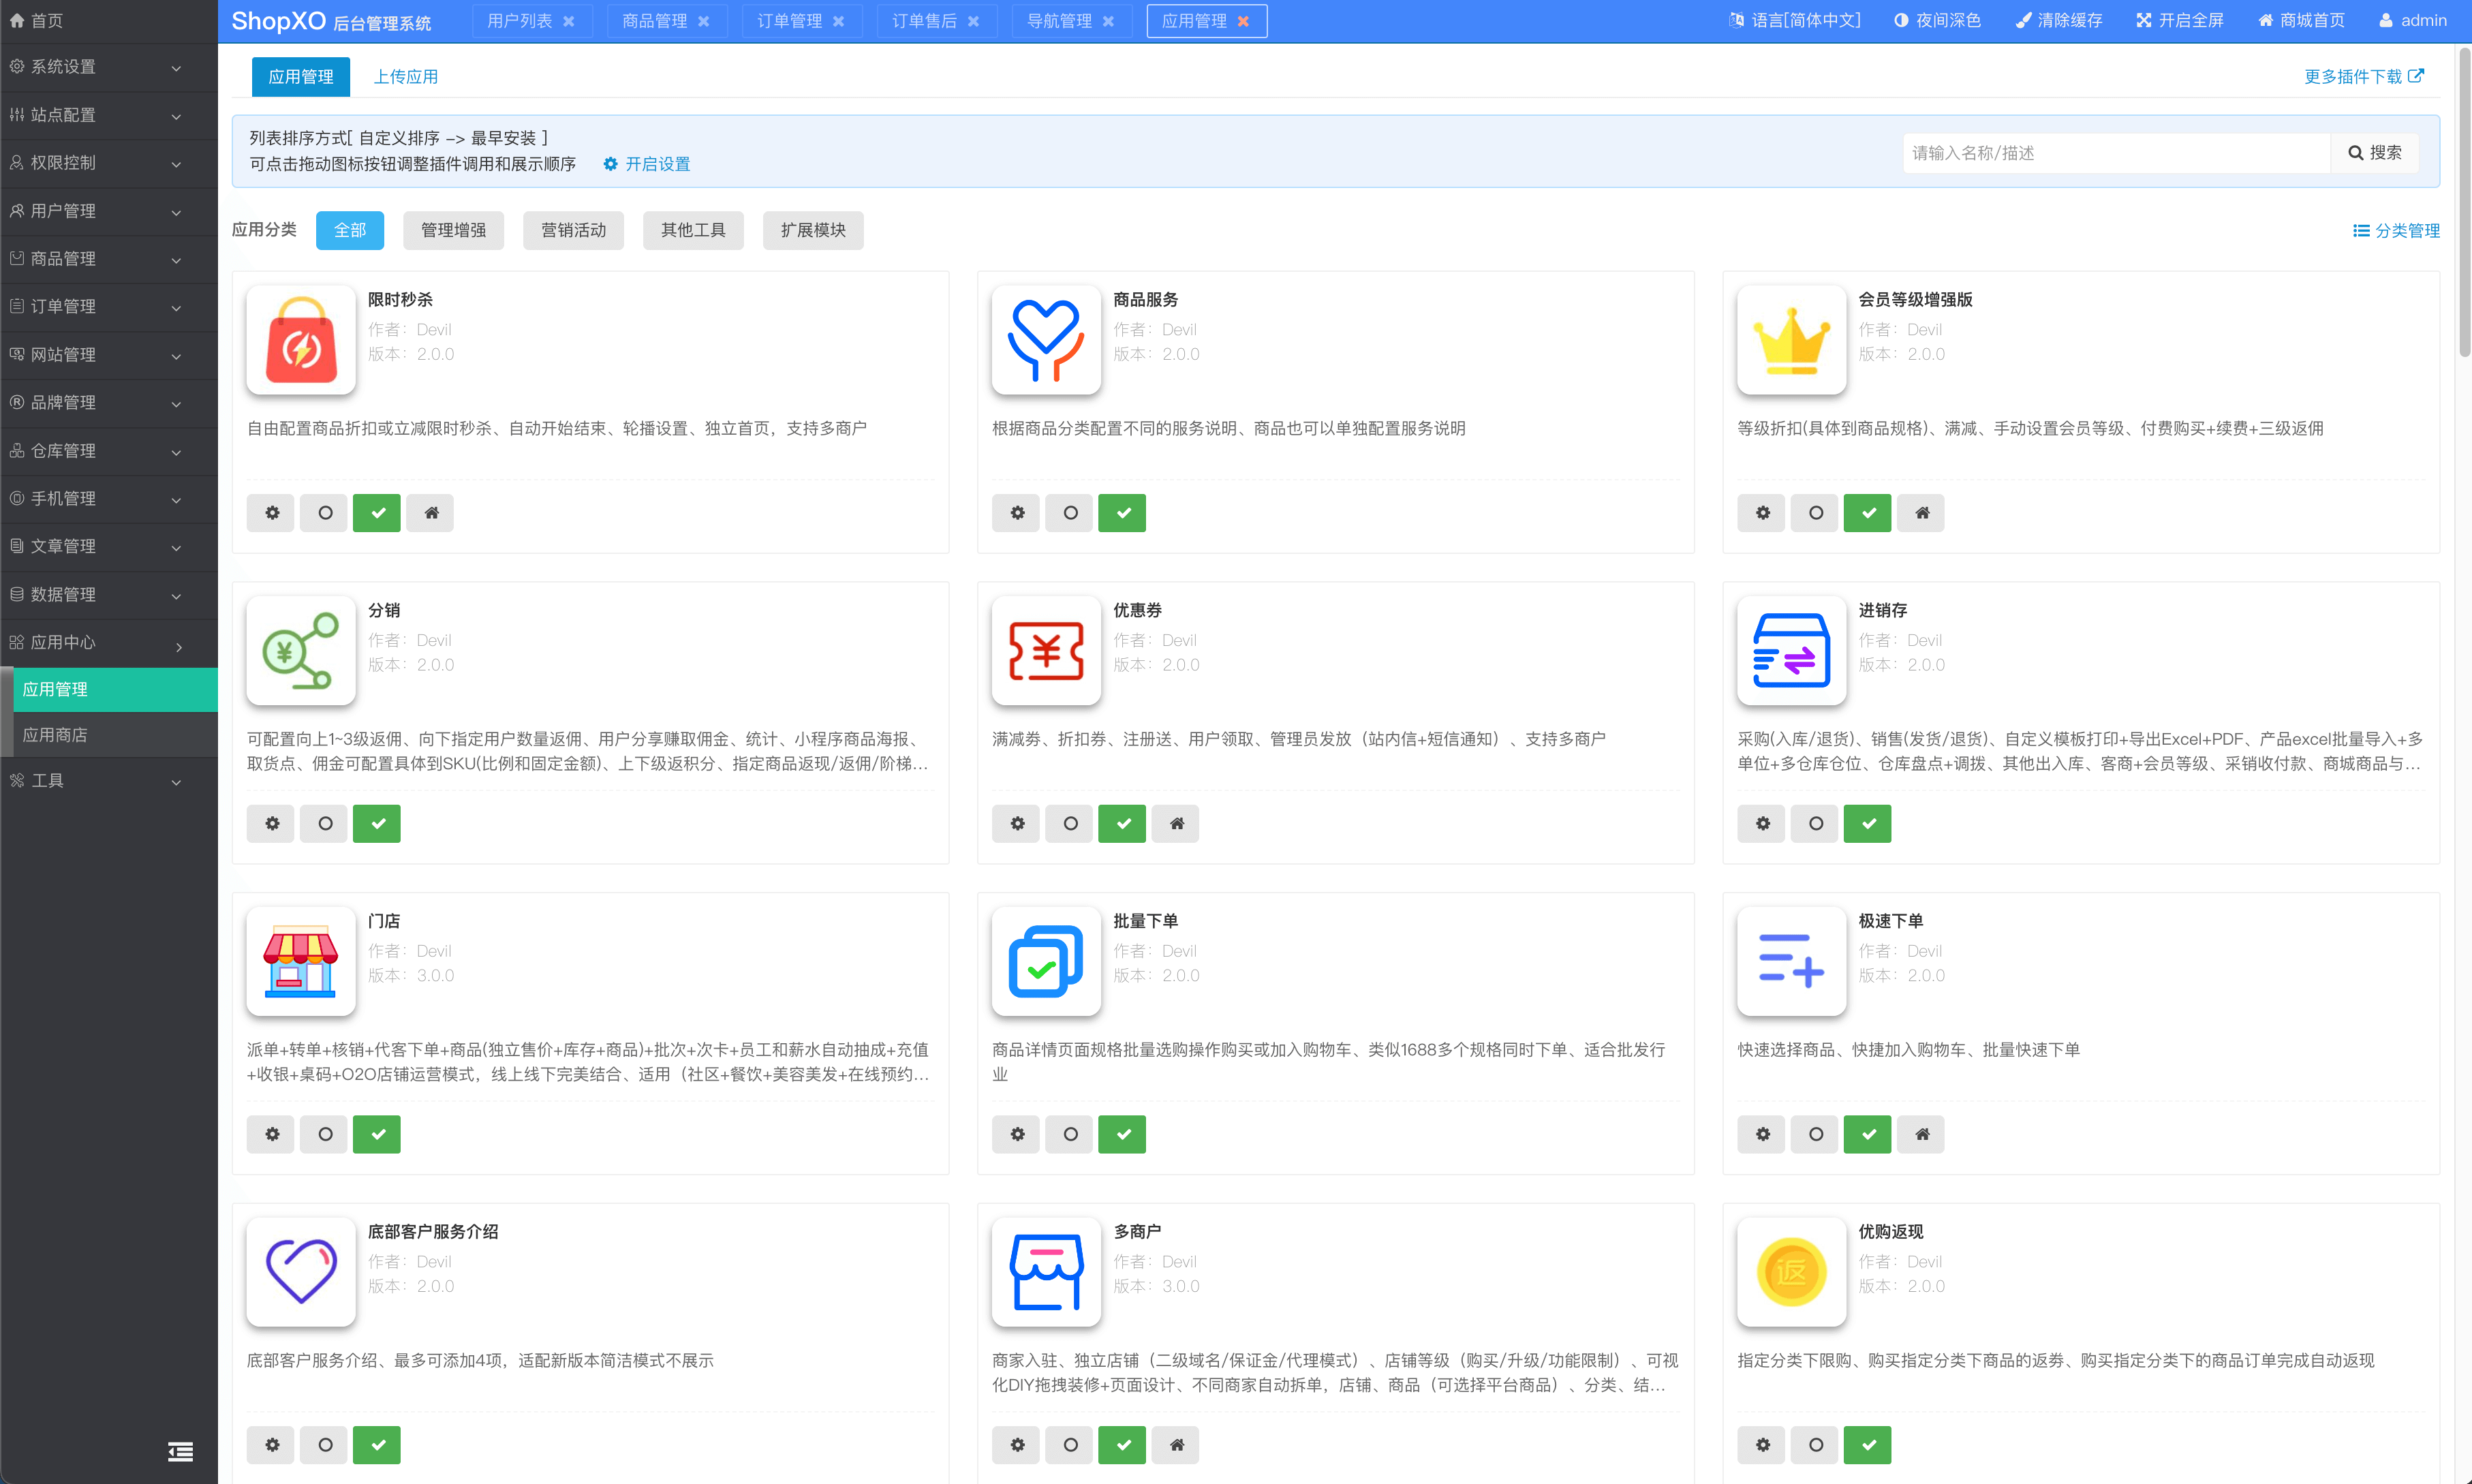This screenshot has width=2472, height=1484.
Task: Click gear icon for 多商户 plugin
Action: pyautogui.click(x=1016, y=1445)
